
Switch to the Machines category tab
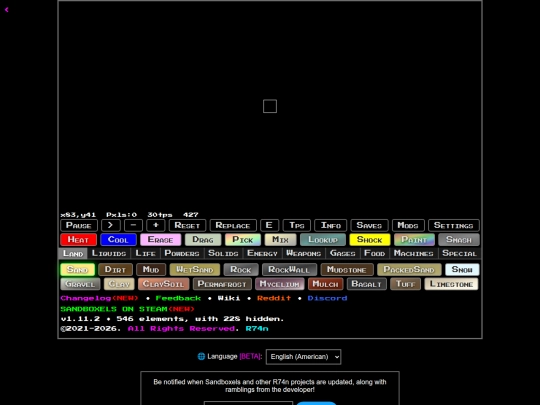[x=414, y=253]
